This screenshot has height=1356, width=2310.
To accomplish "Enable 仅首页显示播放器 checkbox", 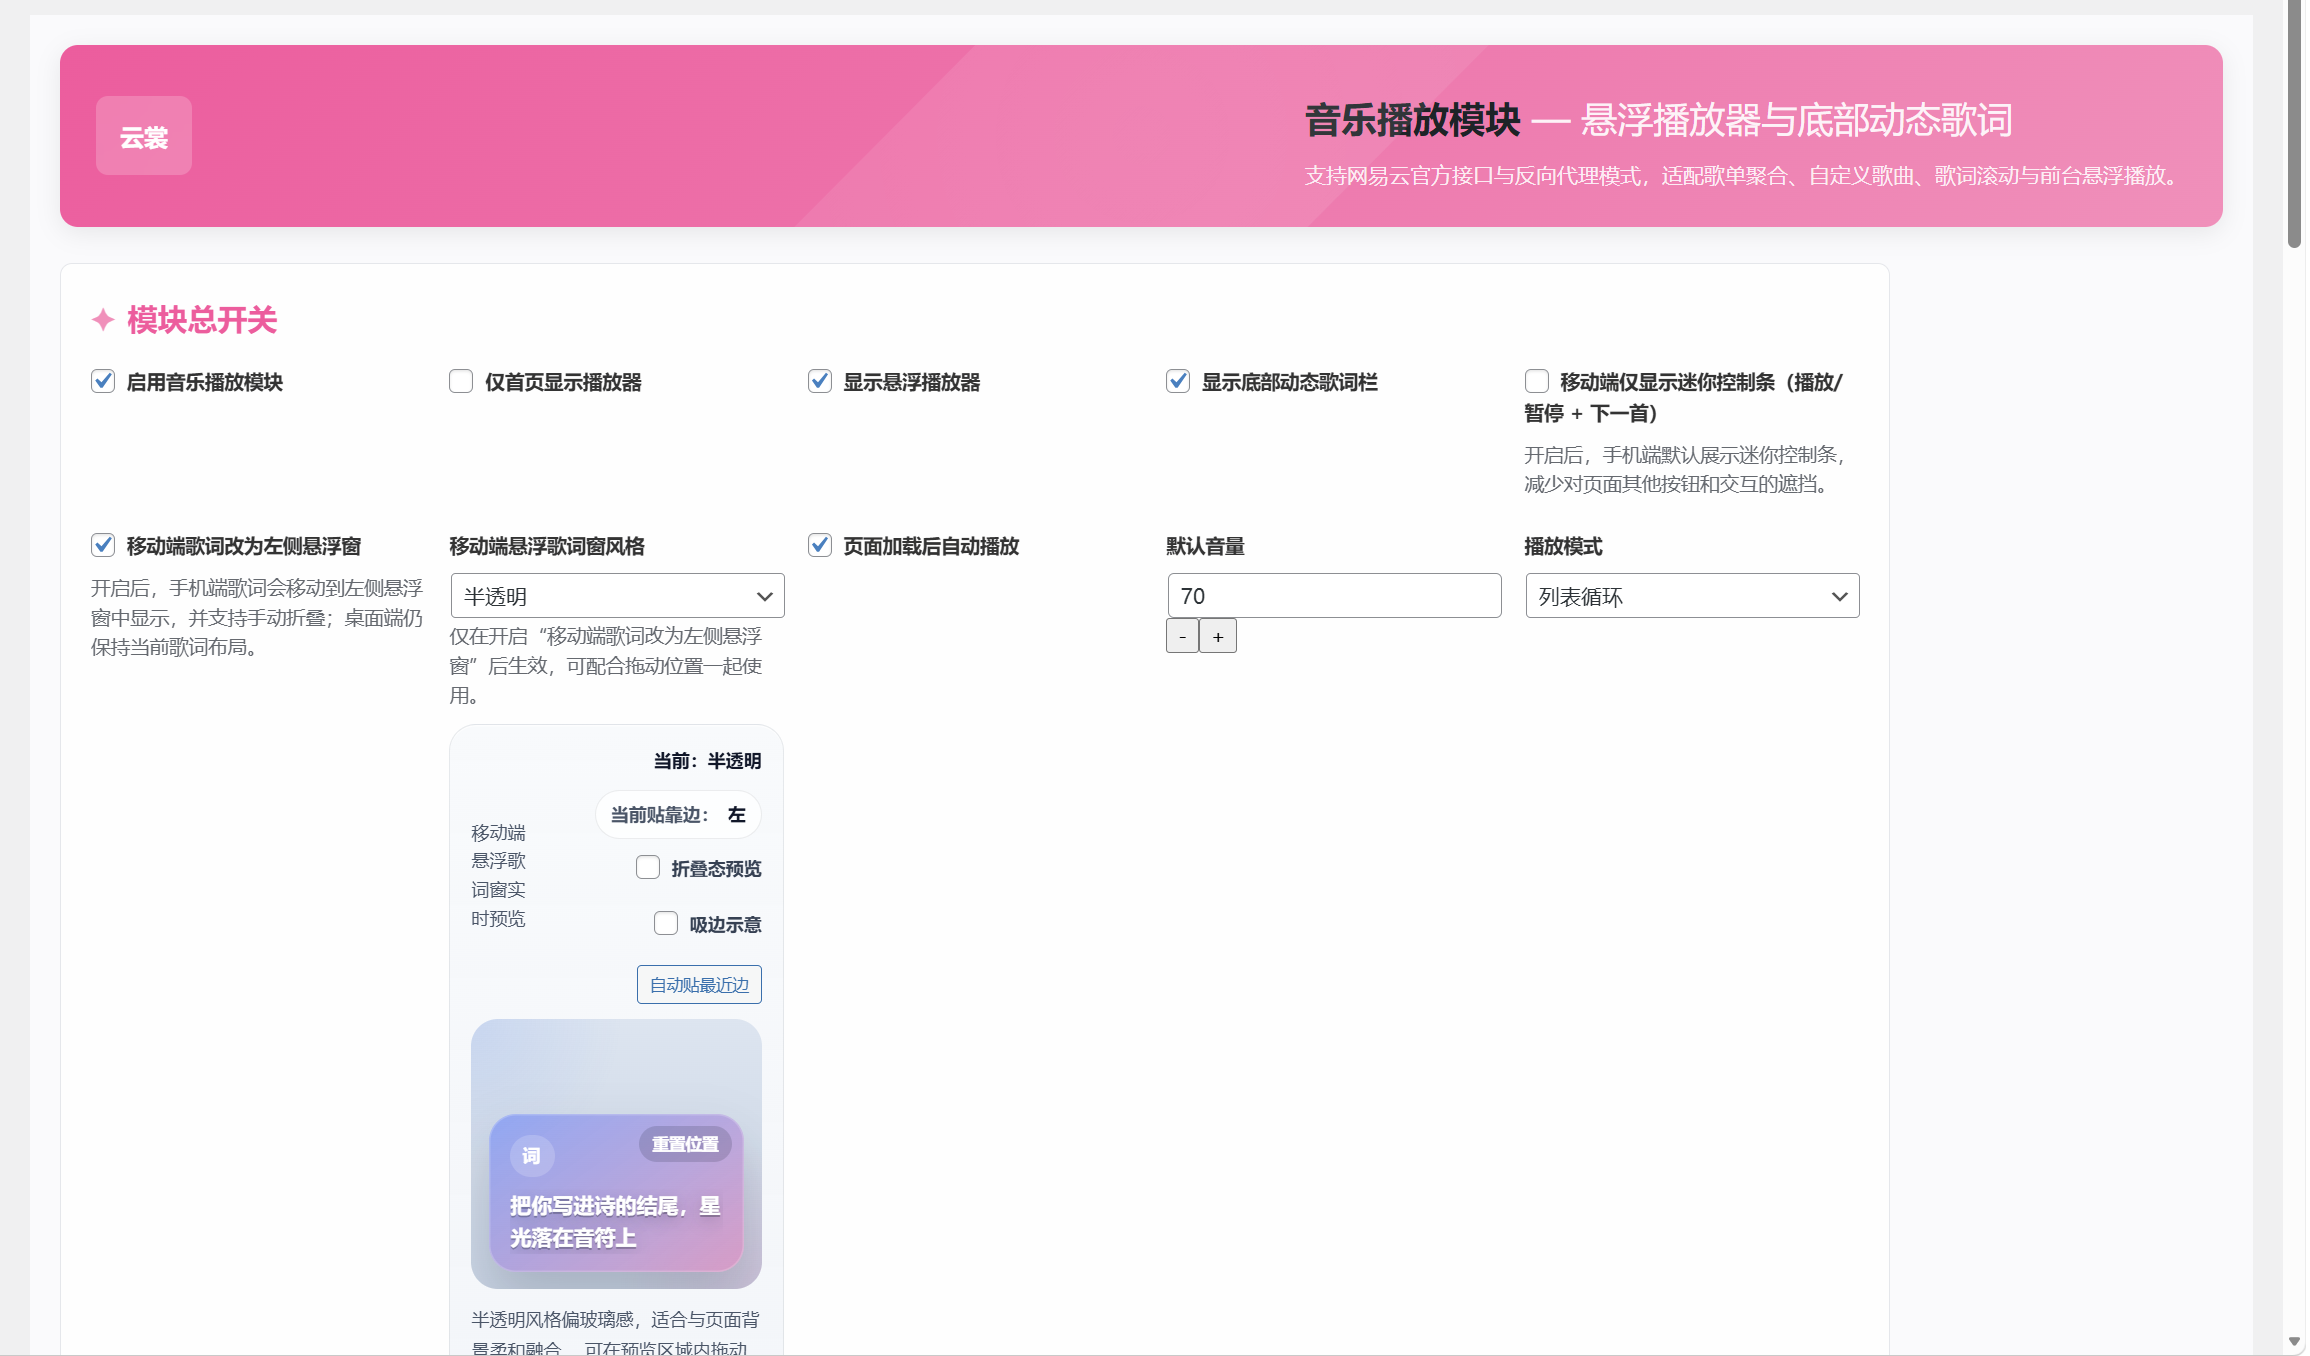I will pyautogui.click(x=461, y=381).
